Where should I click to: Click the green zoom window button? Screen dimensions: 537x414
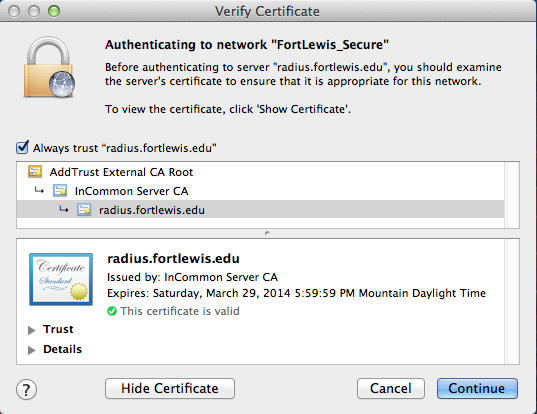click(x=54, y=11)
